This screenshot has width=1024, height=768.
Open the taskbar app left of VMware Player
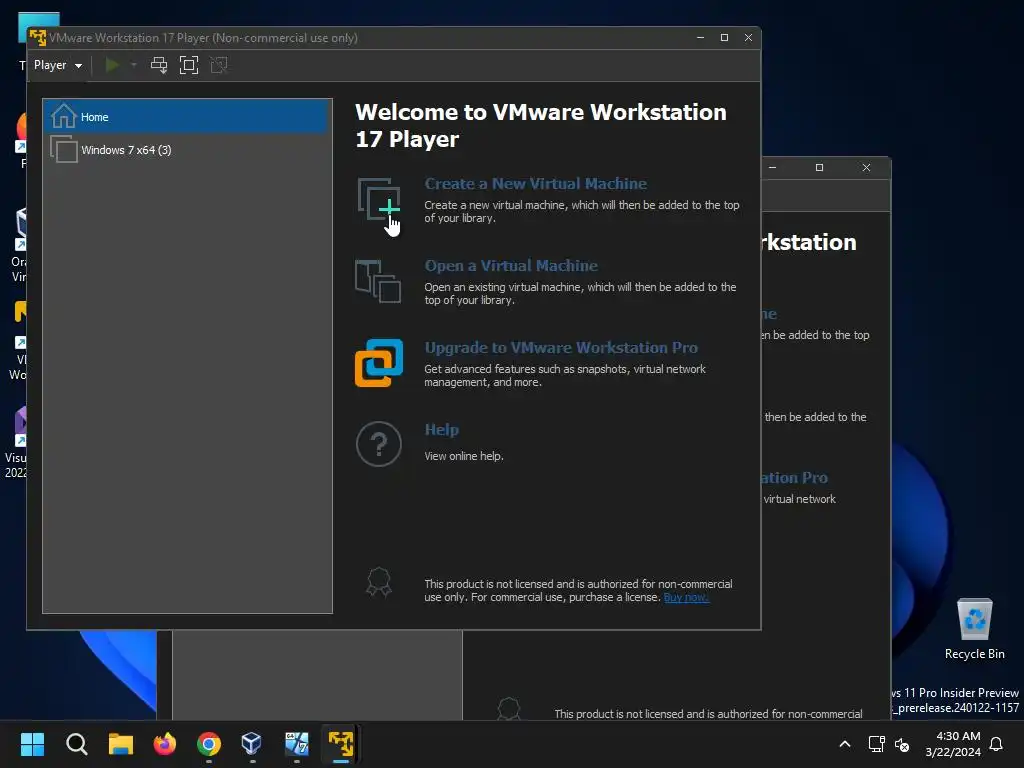coord(296,744)
